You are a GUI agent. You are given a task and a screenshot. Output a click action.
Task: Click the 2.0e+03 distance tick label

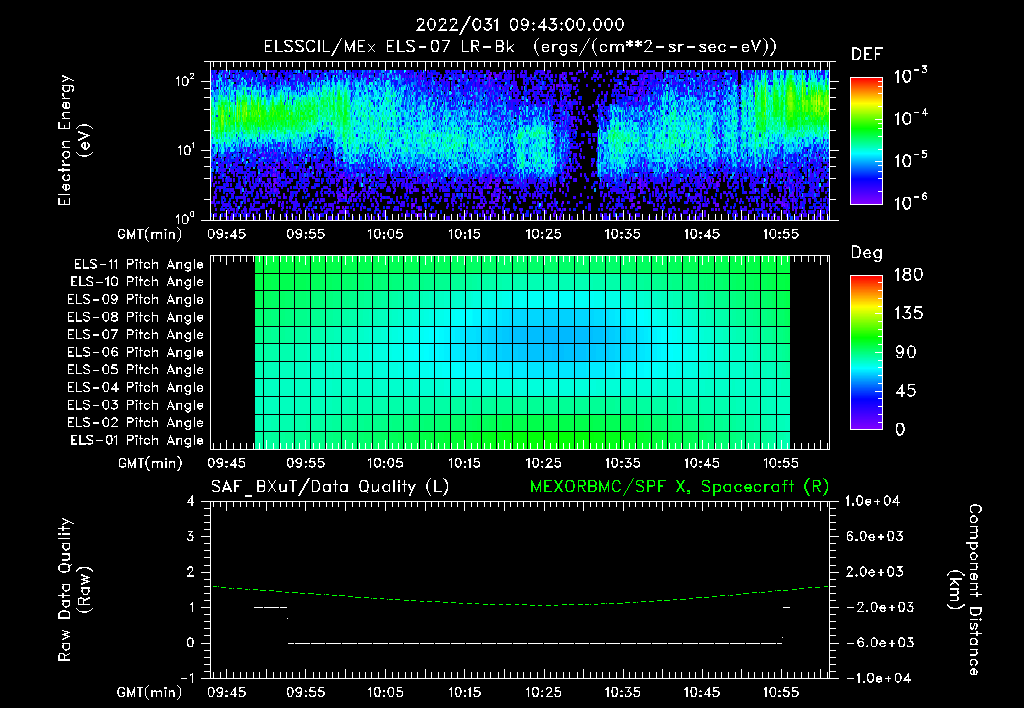click(875, 571)
